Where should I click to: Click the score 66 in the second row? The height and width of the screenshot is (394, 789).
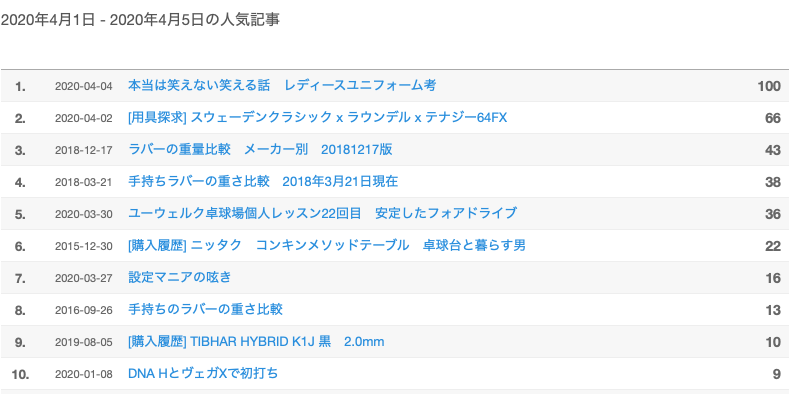tap(773, 118)
